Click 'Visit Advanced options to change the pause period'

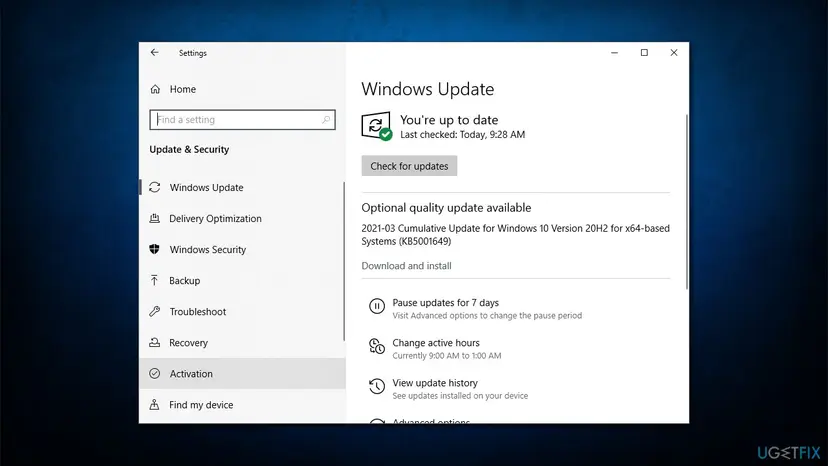click(x=487, y=315)
